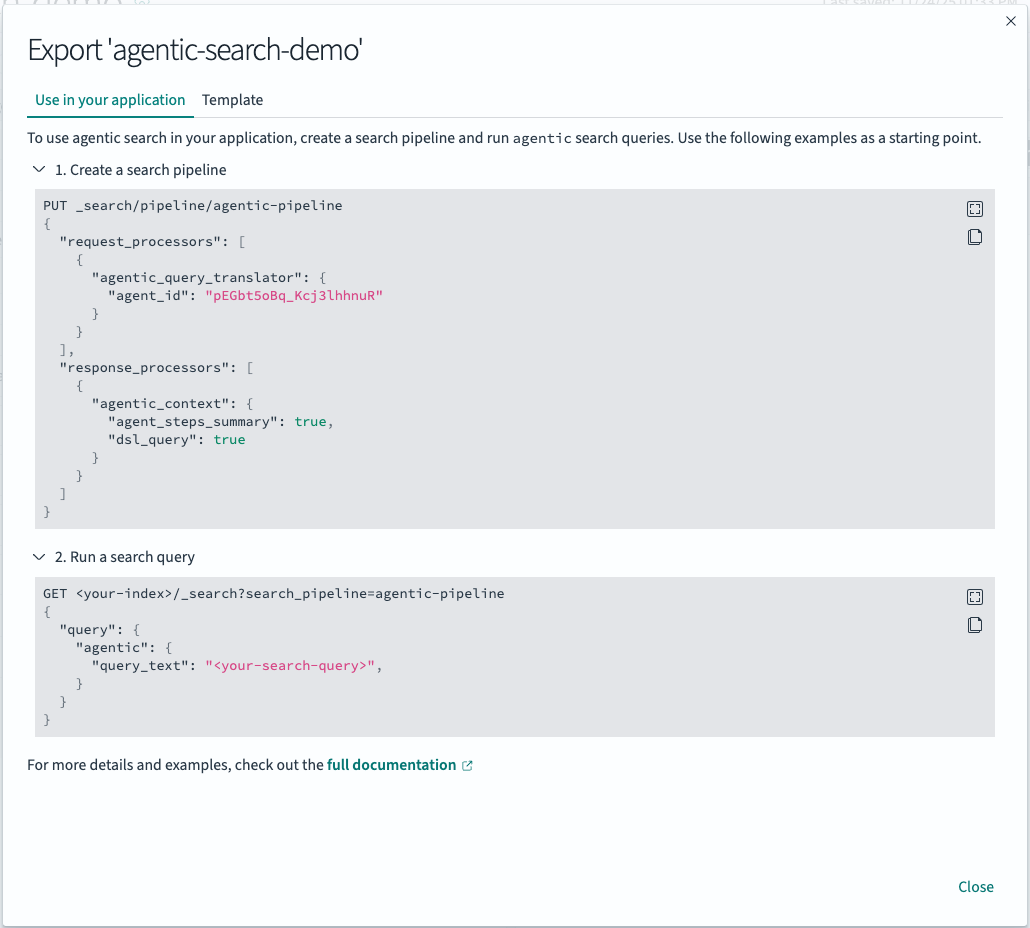Click the agent_steps_summary setting
Viewport: 1030px width, 928px height.
pos(200,421)
